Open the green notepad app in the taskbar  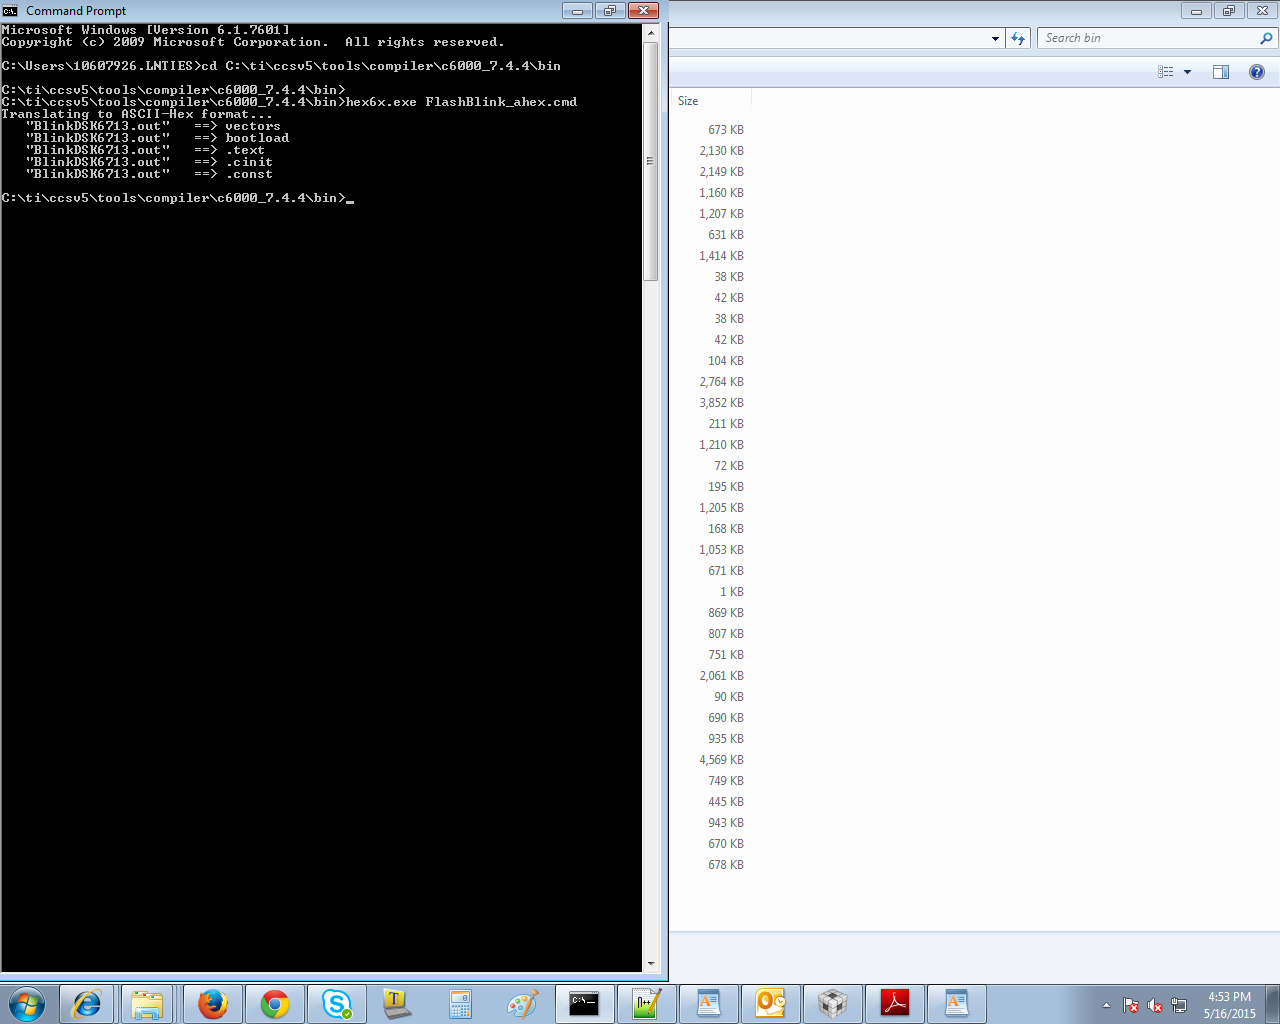(646, 1003)
